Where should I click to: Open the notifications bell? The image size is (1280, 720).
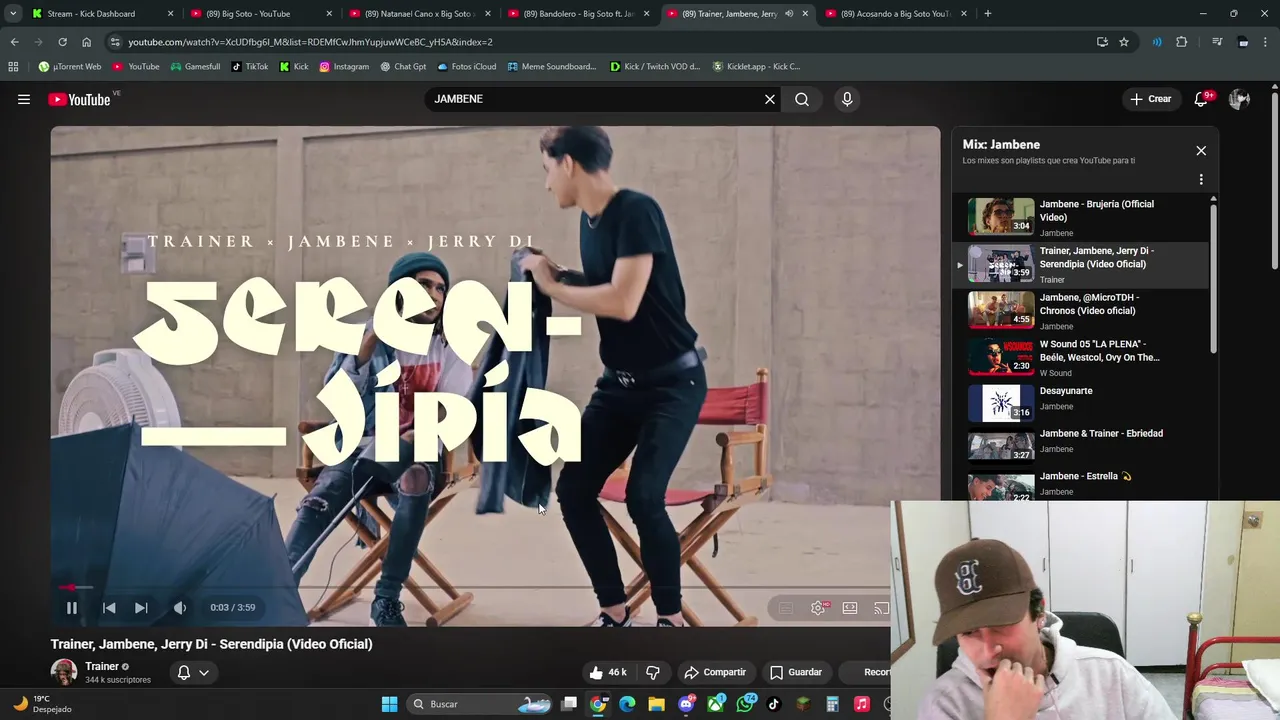pos(1202,99)
